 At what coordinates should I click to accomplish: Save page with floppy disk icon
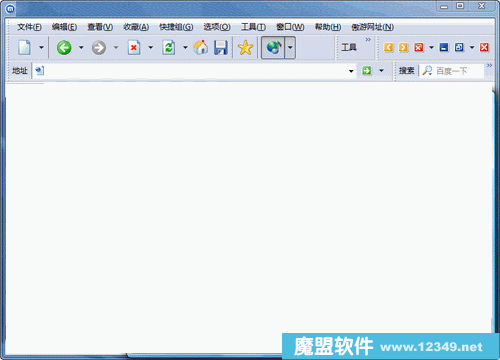tap(221, 48)
